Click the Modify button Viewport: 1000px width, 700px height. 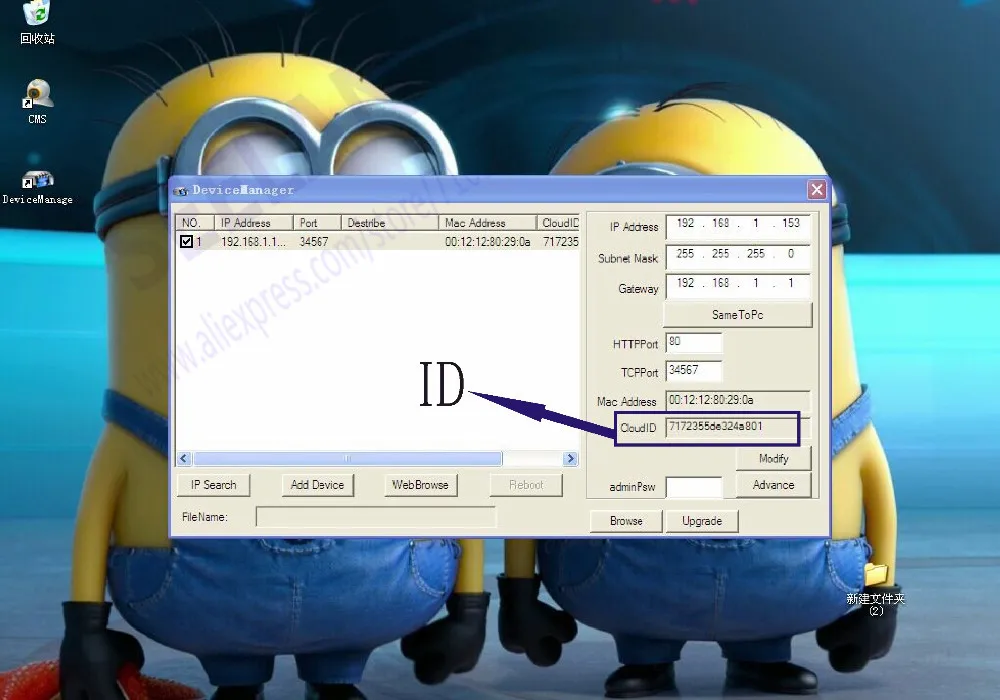coord(774,459)
